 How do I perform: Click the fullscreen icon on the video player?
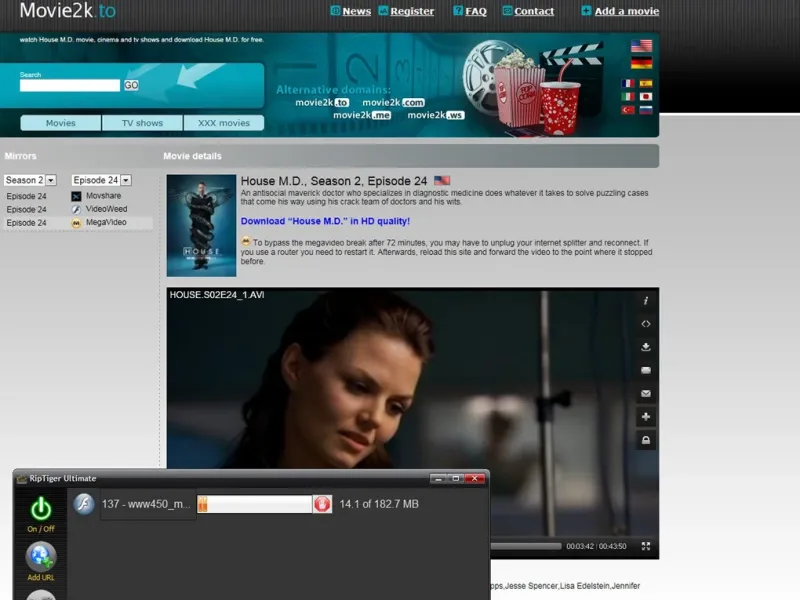[645, 546]
